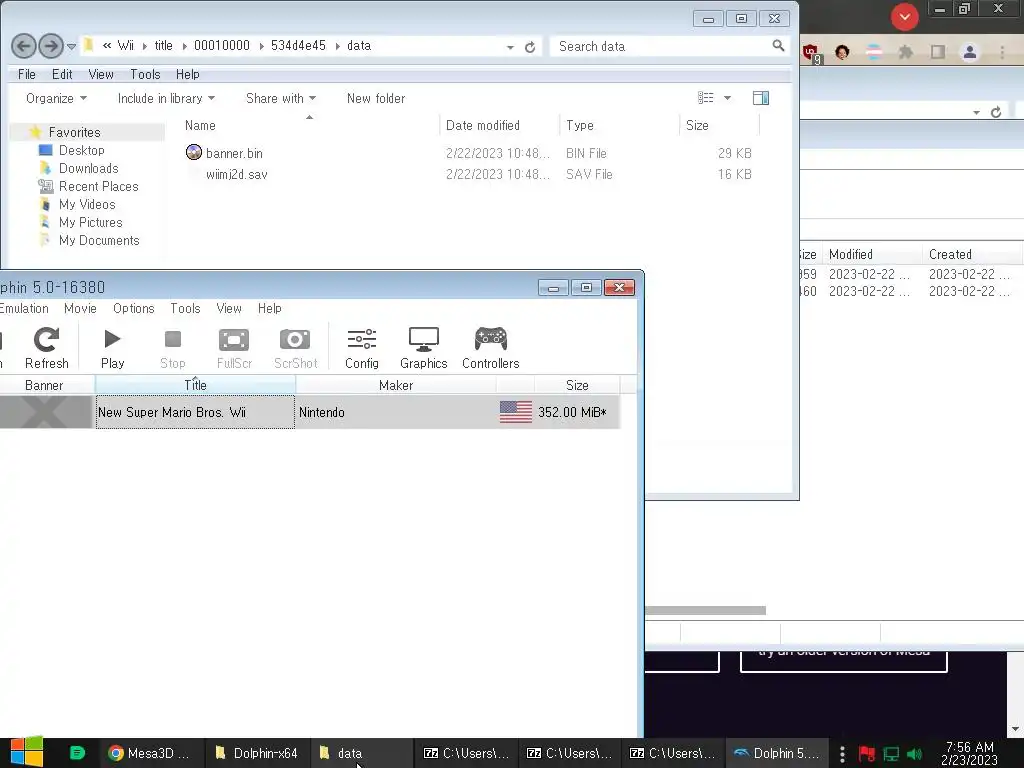This screenshot has width=1024, height=768.
Task: Open the Dolphin Tools menu
Action: point(185,308)
